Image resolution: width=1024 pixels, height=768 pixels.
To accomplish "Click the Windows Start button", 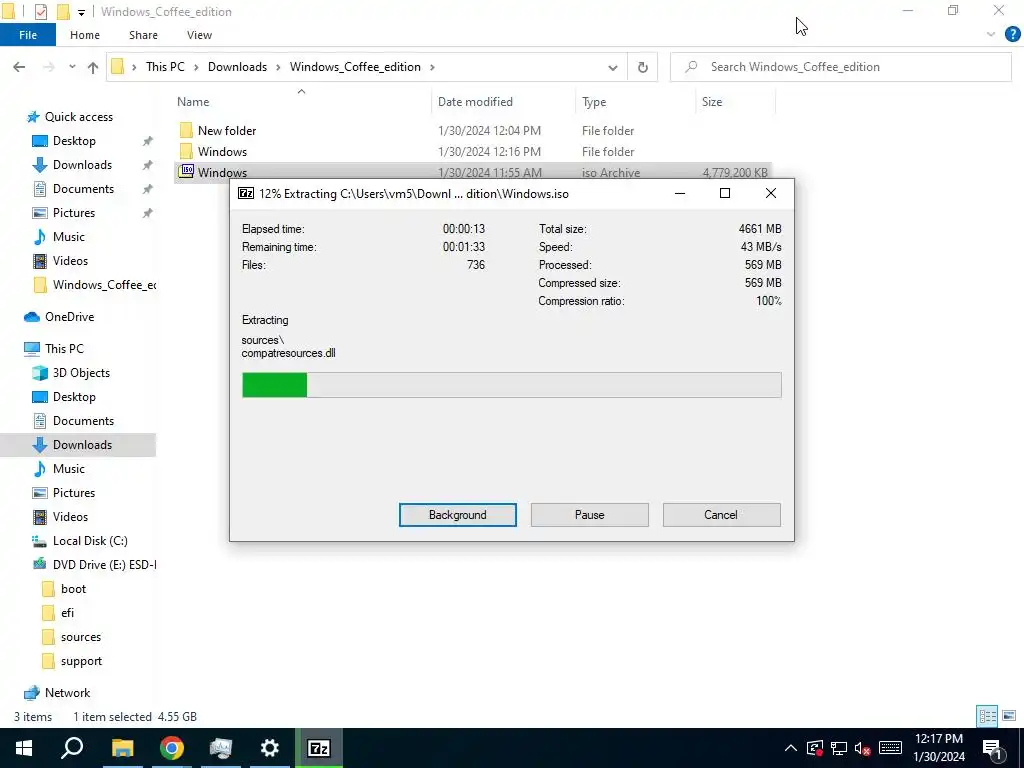I will [24, 748].
